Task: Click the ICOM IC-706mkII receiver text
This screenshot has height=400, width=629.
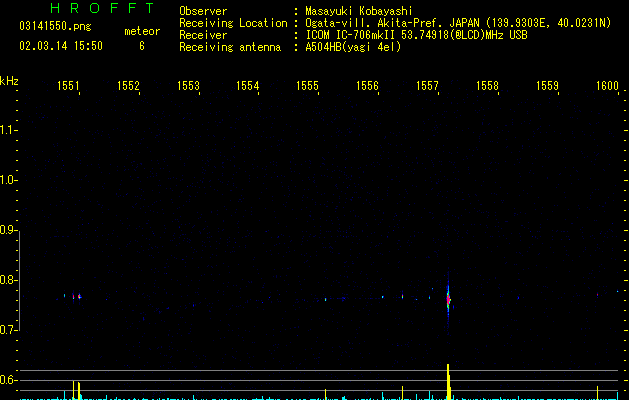Action: (x=416, y=35)
